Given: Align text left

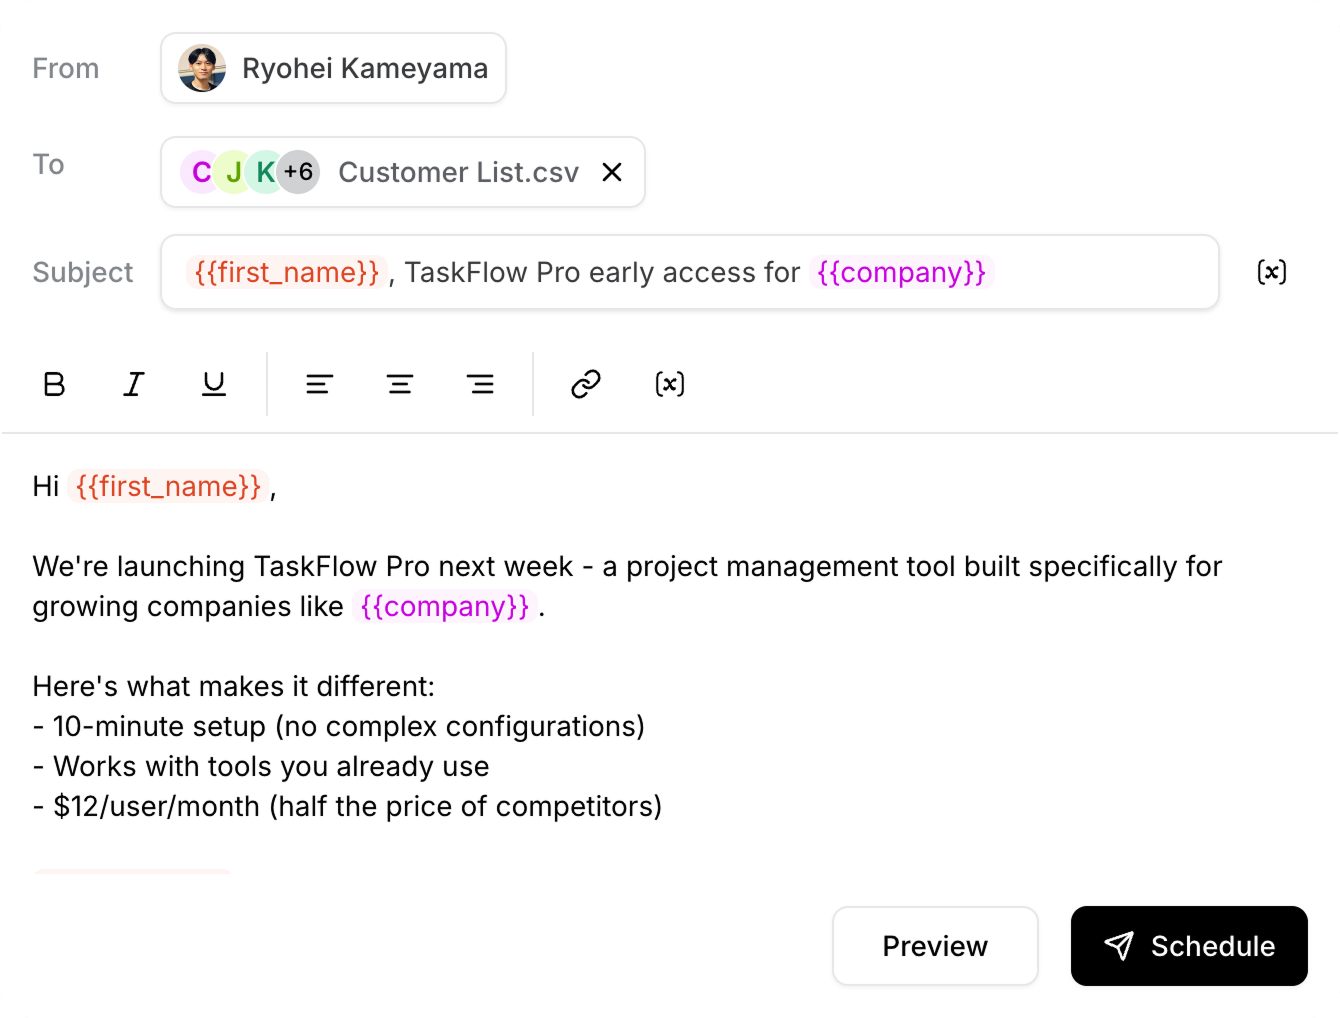Looking at the screenshot, I should pyautogui.click(x=319, y=384).
